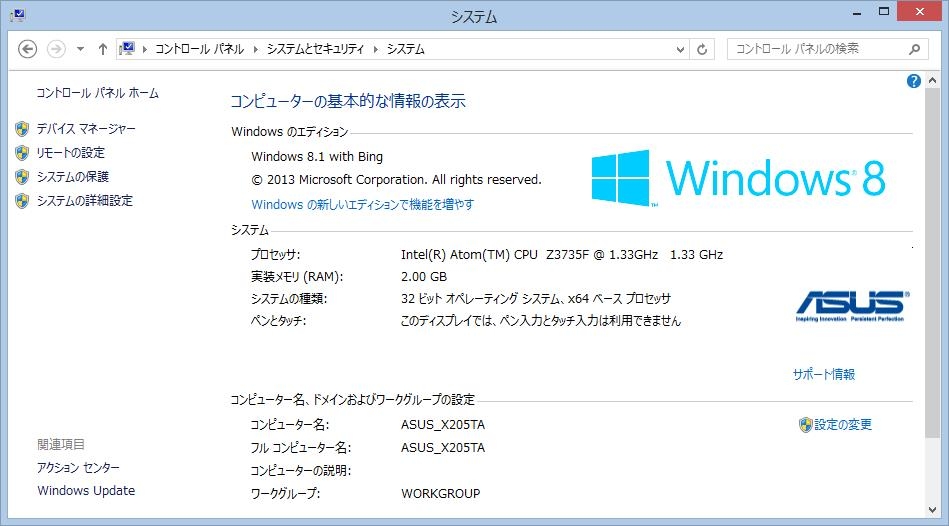Go up one level with up arrow
Image resolution: width=949 pixels, height=526 pixels.
(102, 49)
